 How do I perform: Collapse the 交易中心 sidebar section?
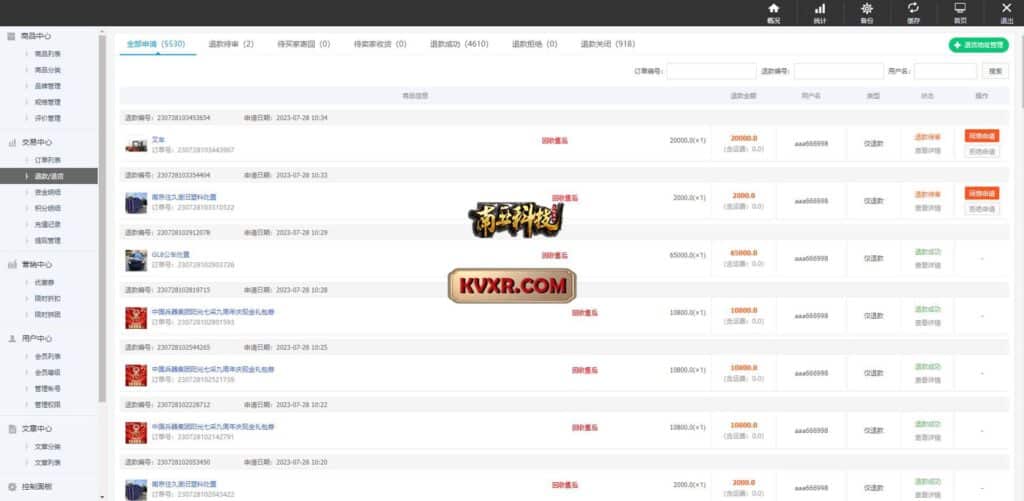coord(37,142)
